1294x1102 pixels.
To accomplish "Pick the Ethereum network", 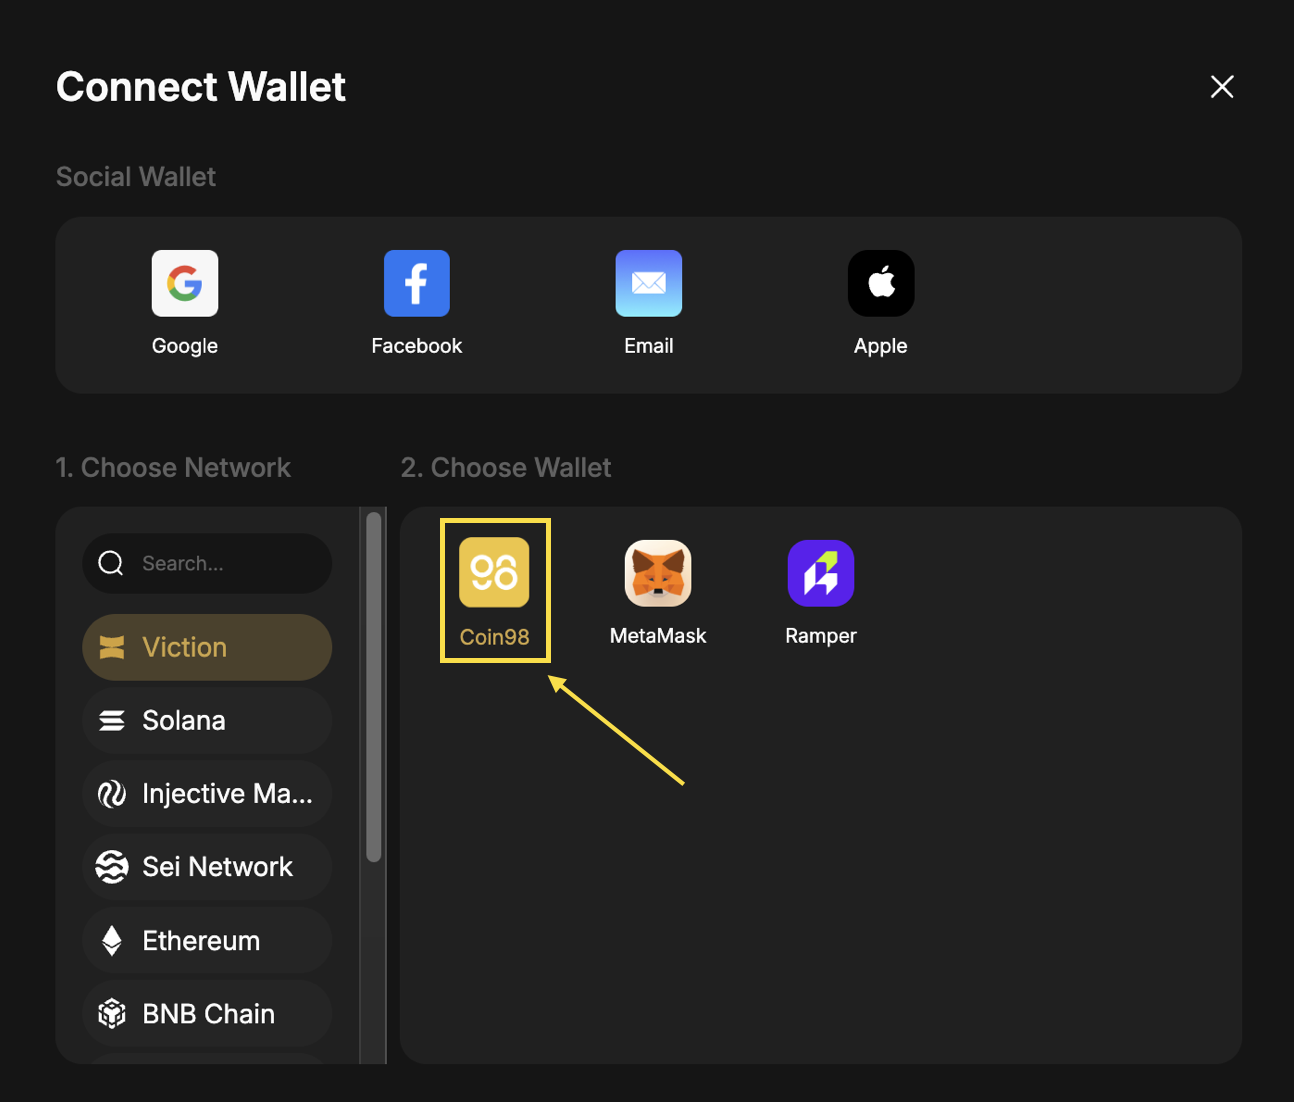I will click(207, 941).
